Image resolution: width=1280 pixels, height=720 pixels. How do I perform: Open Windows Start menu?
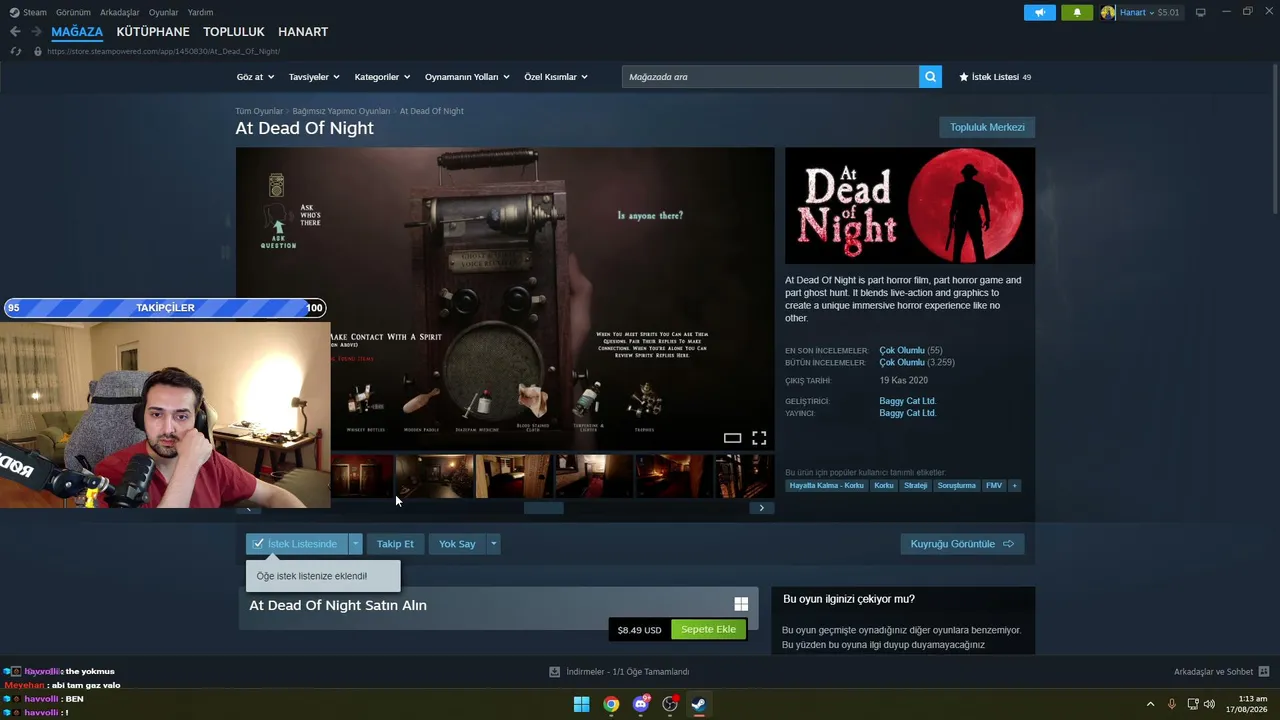pyautogui.click(x=581, y=704)
